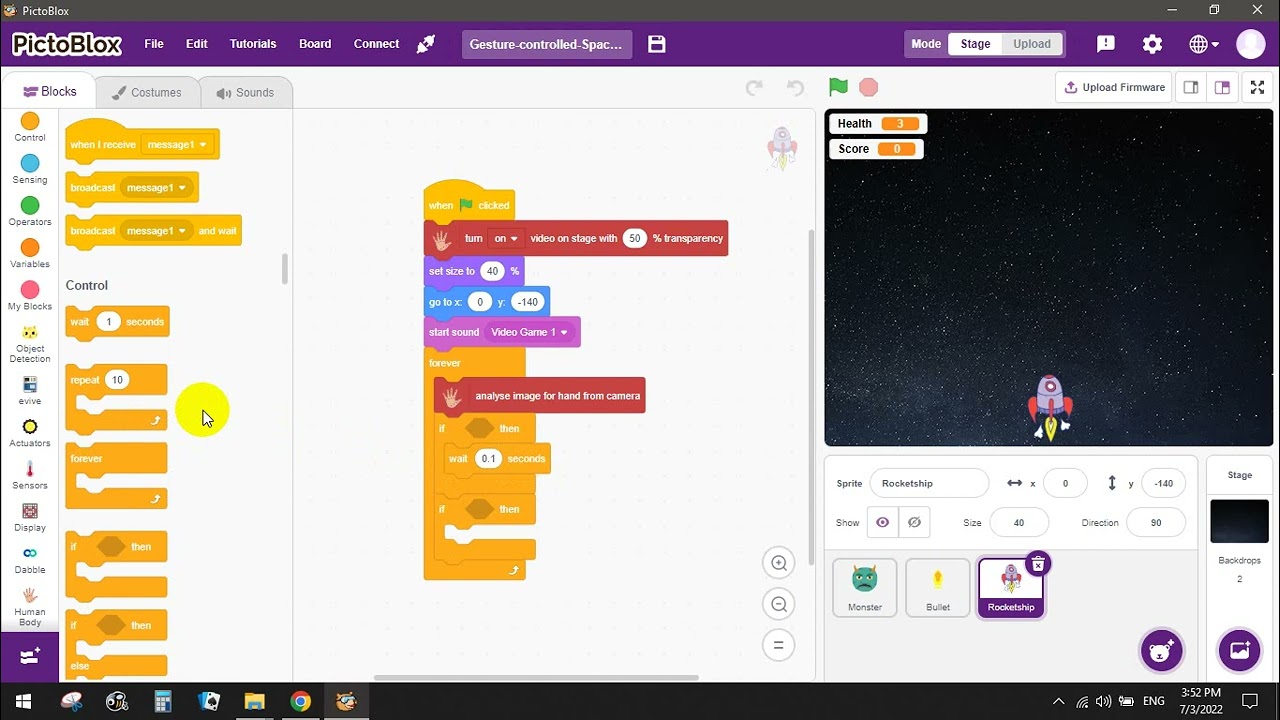Click the Add Extension button
The image size is (1280, 720).
click(x=30, y=656)
